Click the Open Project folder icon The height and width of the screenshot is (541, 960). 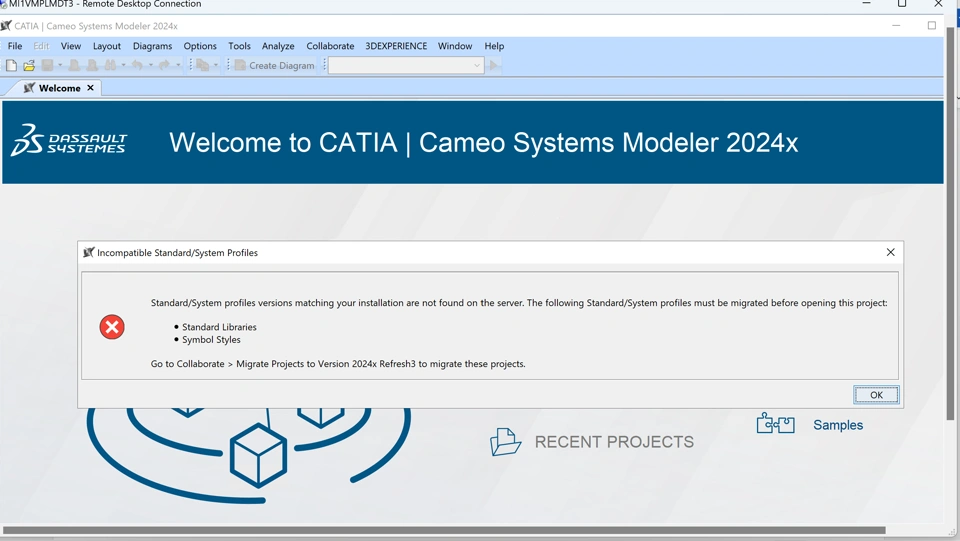click(x=29, y=65)
